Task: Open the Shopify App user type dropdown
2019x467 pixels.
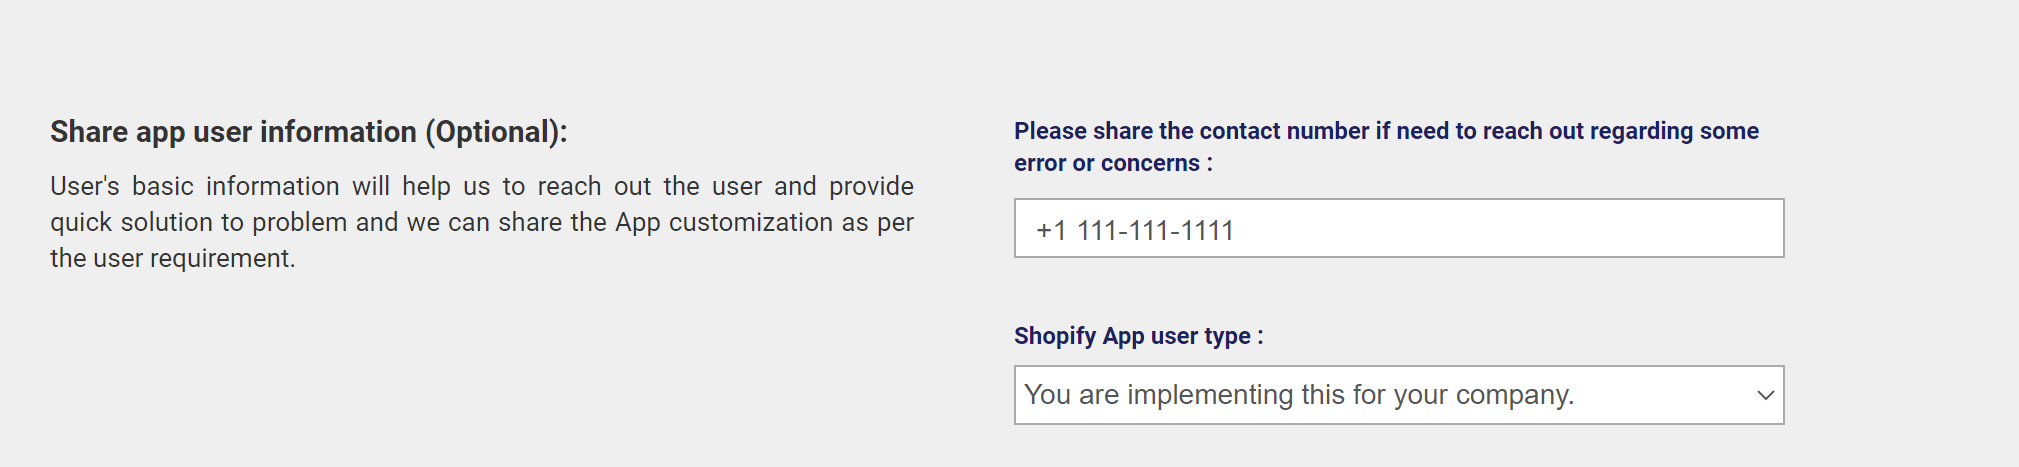Action: pyautogui.click(x=1398, y=395)
